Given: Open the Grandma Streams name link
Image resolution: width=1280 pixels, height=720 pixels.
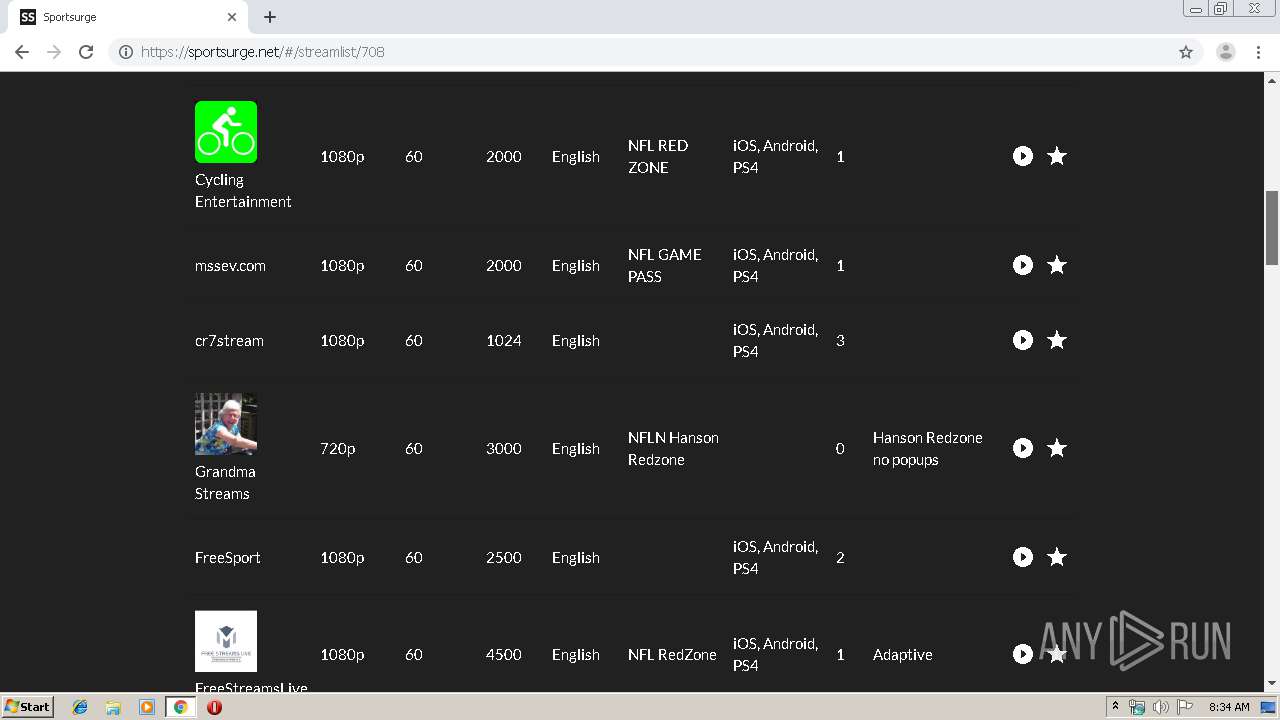Looking at the screenshot, I should 225,482.
